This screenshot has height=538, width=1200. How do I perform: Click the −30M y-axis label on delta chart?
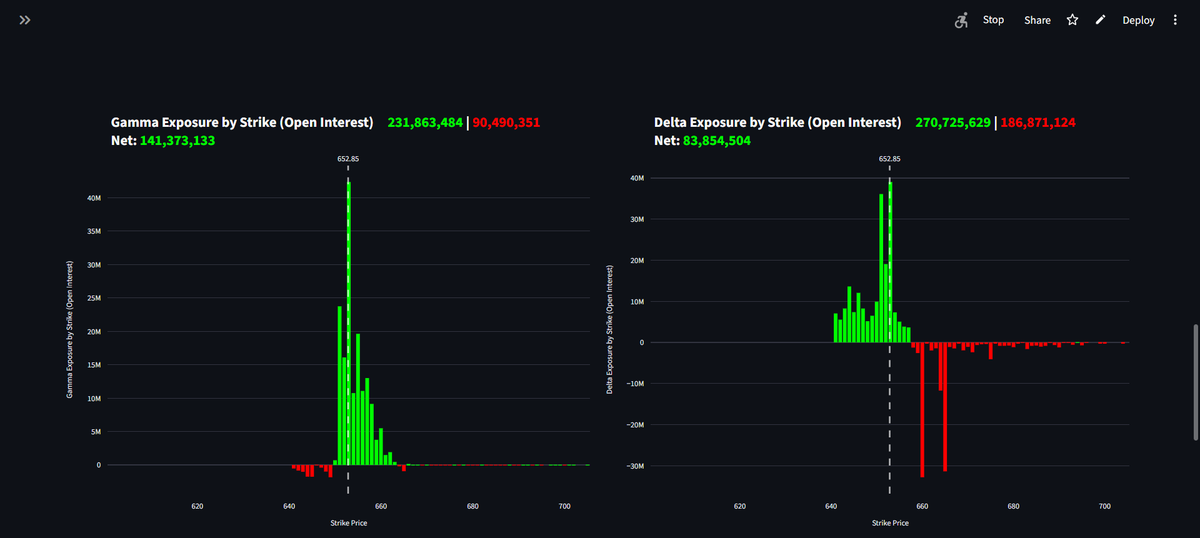637,466
